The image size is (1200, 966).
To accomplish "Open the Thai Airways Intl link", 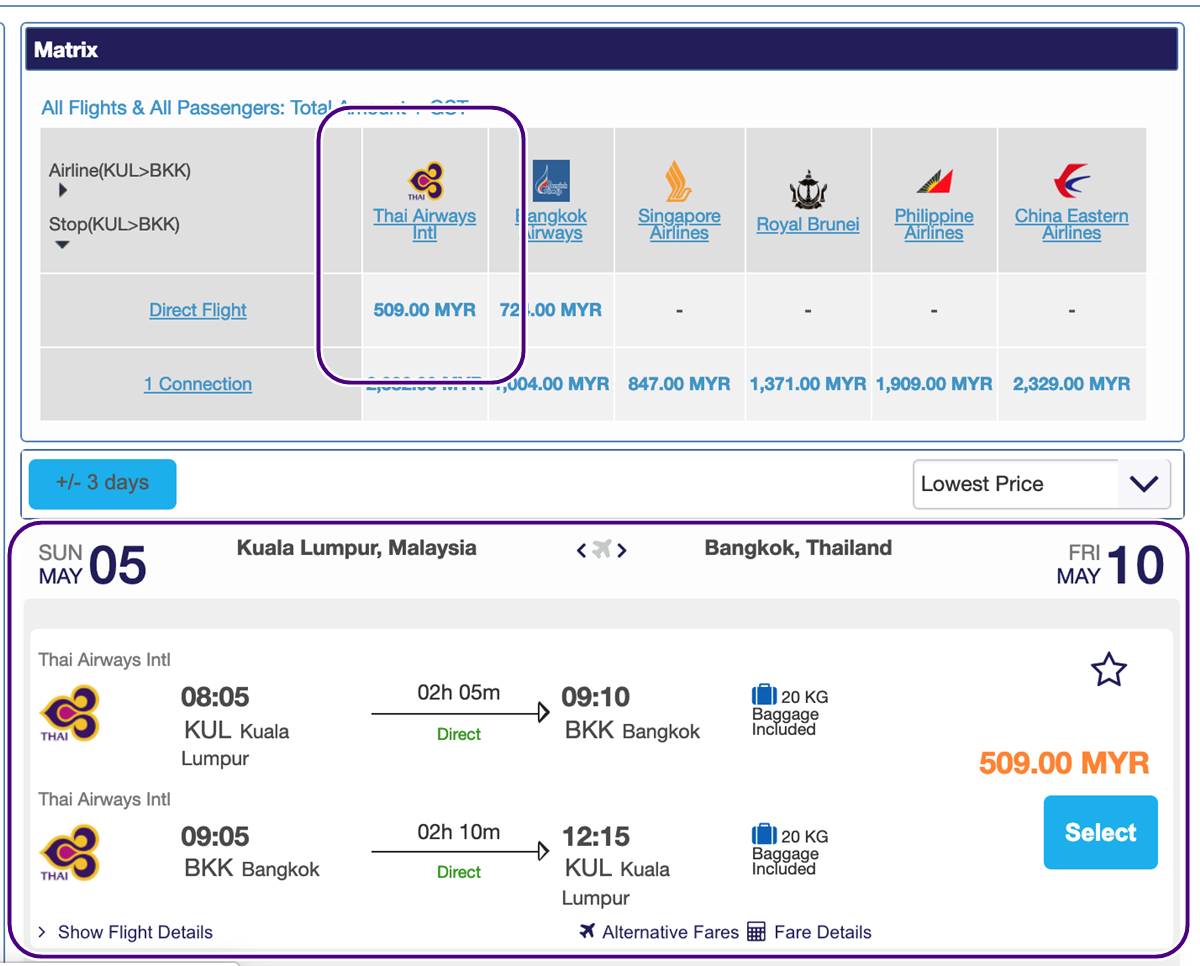I will (x=425, y=224).
